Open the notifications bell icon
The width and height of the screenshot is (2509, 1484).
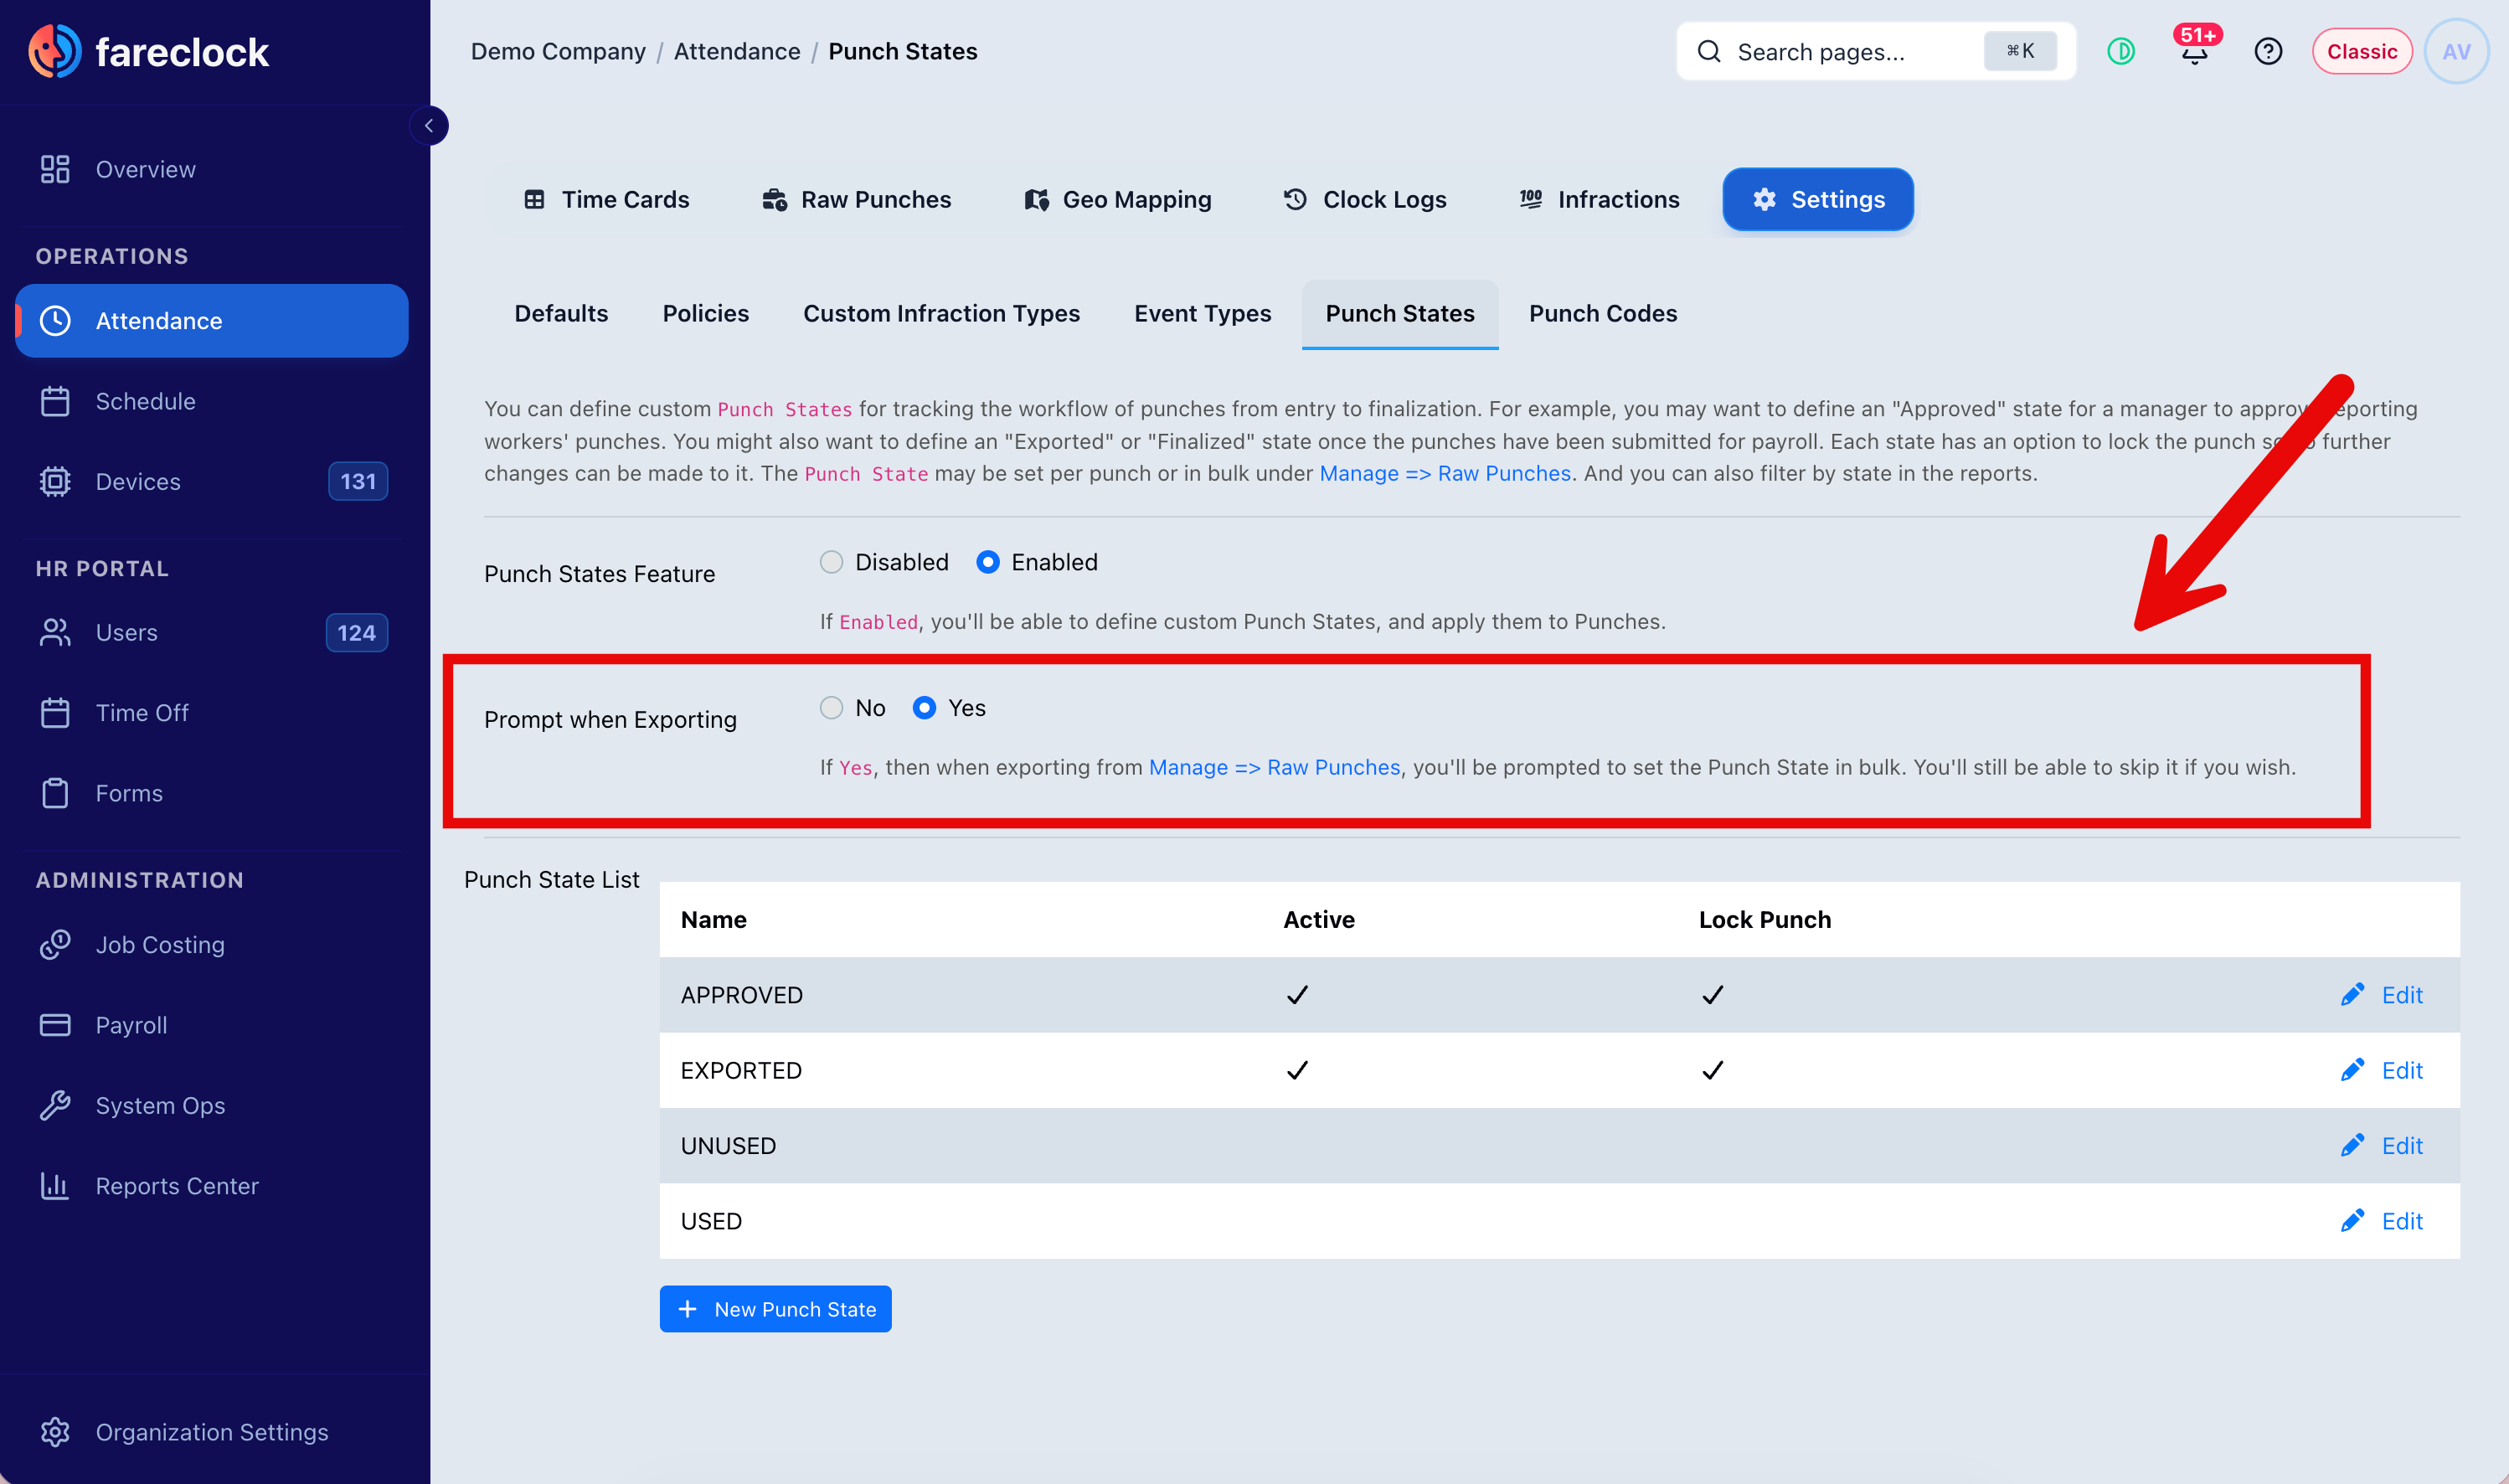point(2194,51)
